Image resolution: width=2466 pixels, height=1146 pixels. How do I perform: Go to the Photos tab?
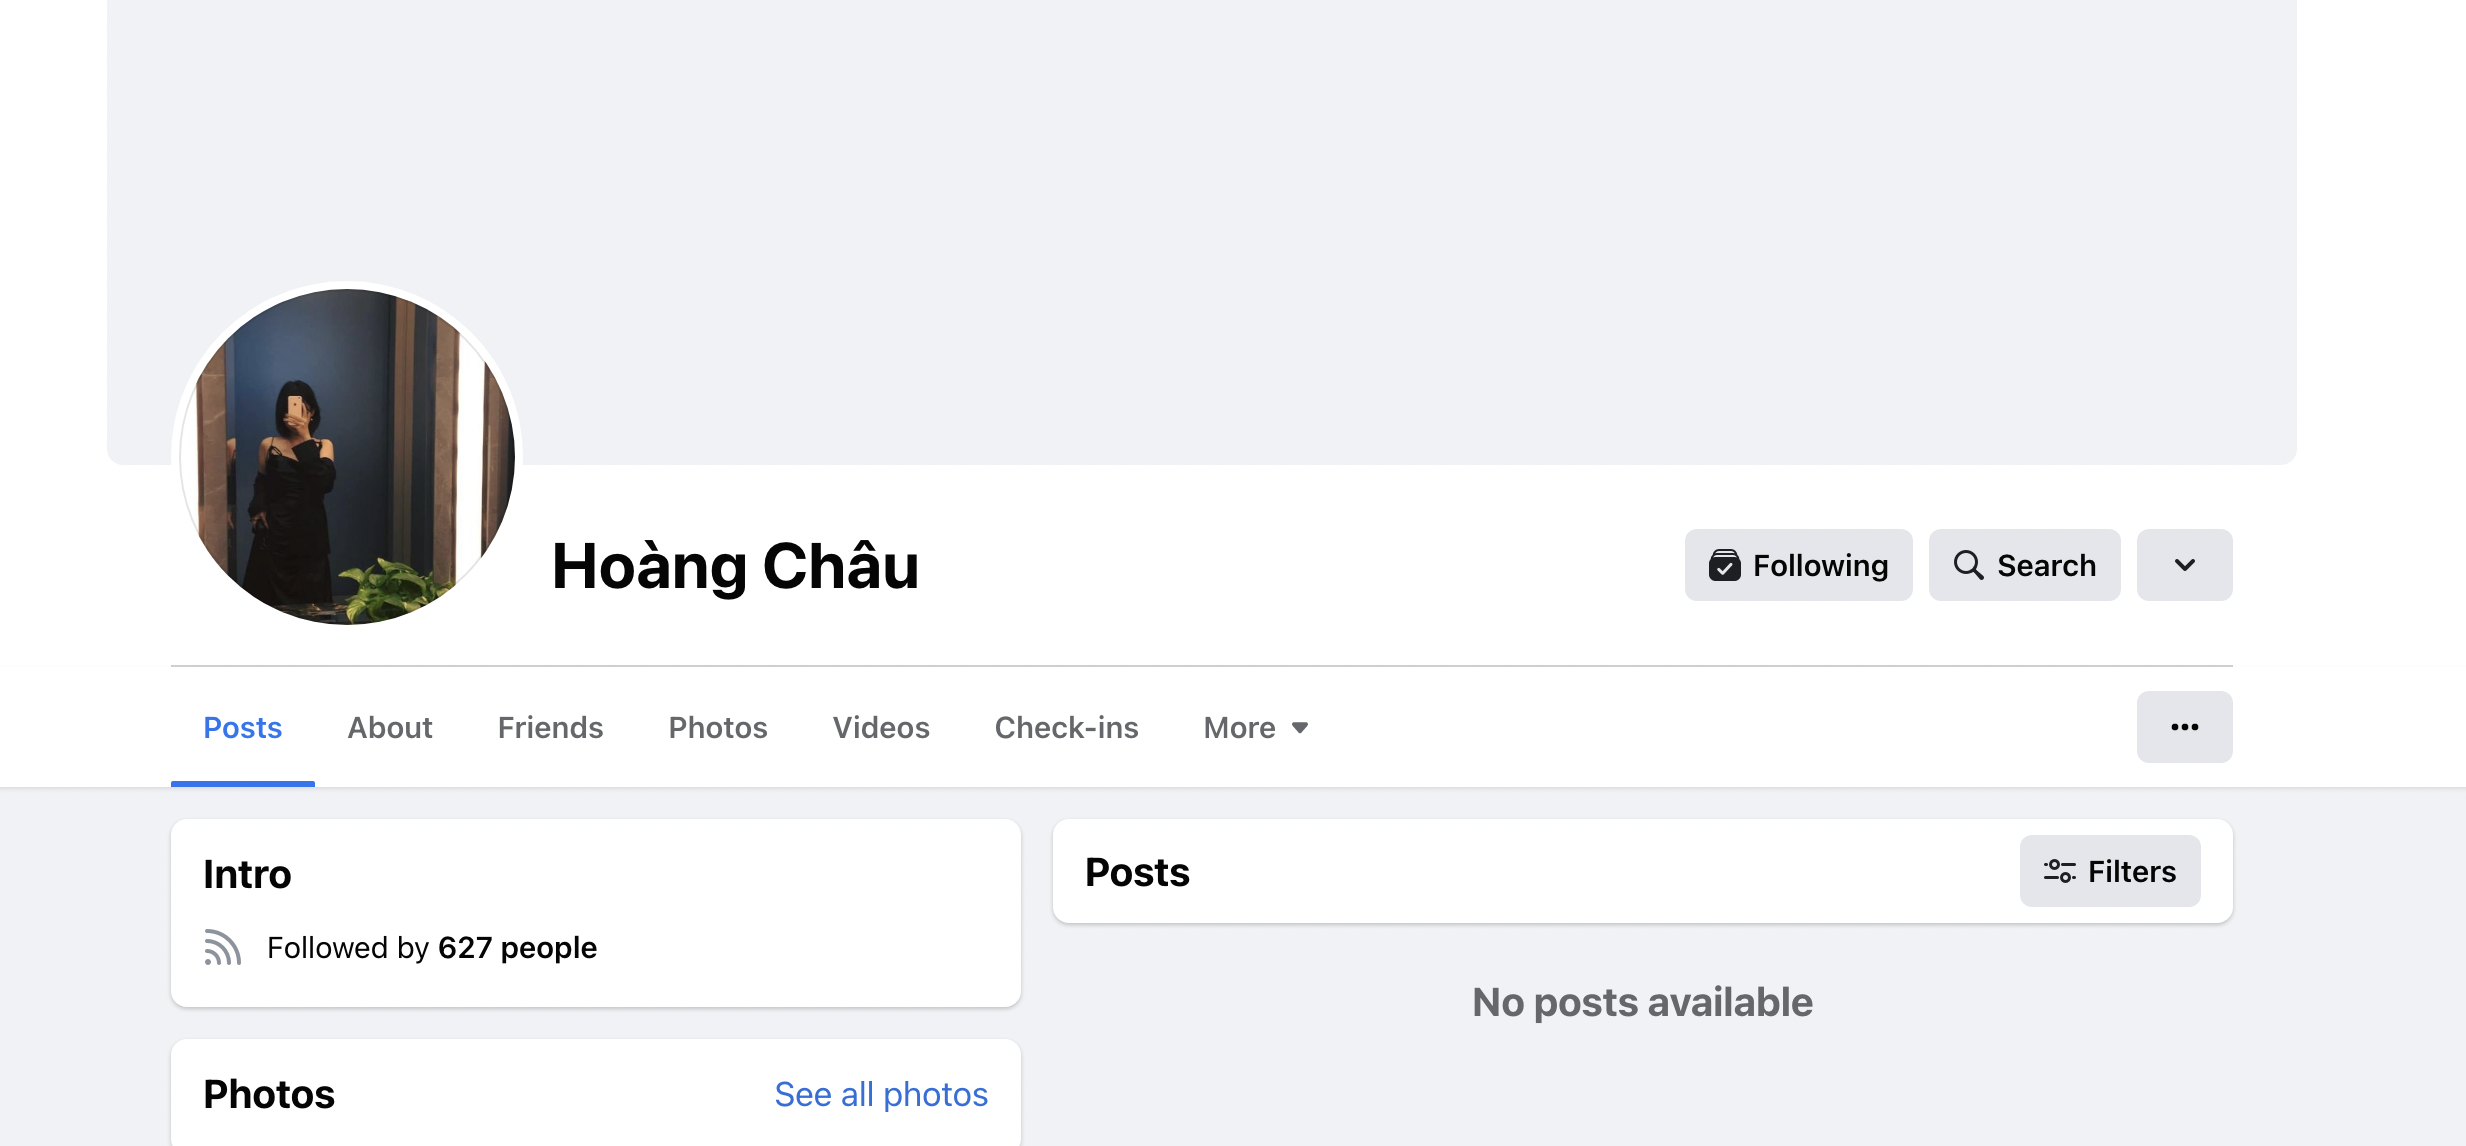pos(718,727)
